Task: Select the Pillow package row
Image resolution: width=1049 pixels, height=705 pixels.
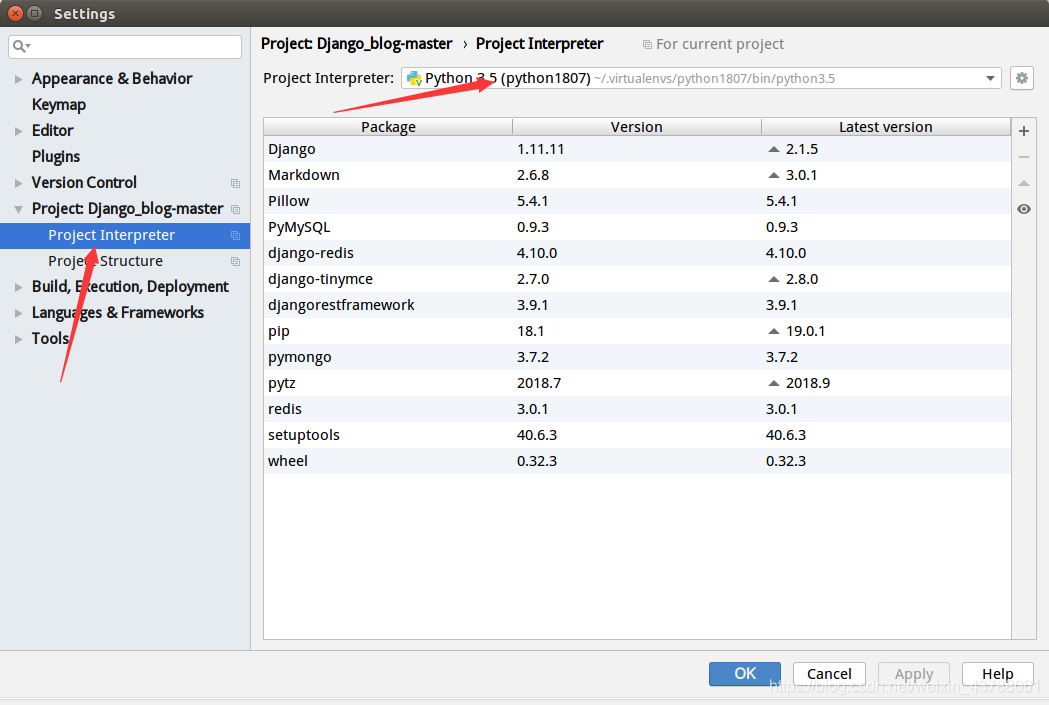Action: coord(637,201)
